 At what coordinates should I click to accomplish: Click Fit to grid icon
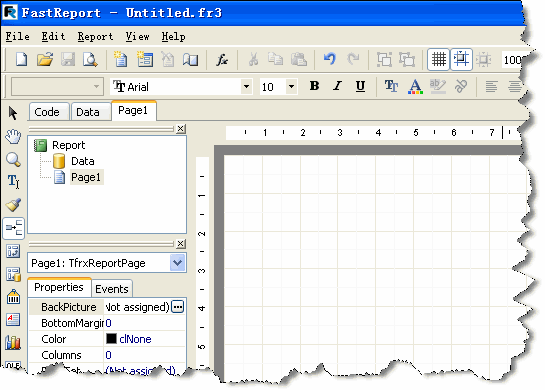(483, 60)
